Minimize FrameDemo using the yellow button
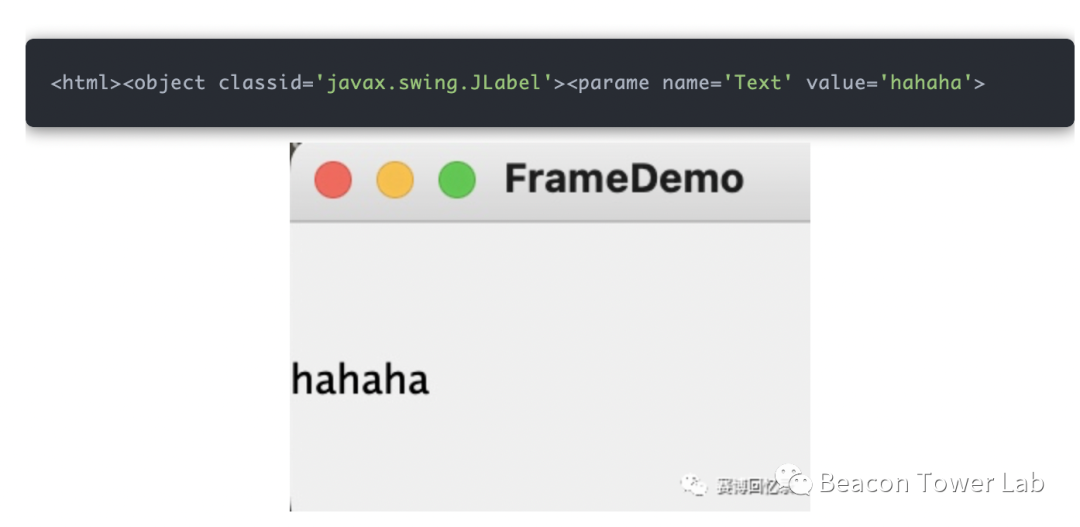1080x527 pixels. 395,180
